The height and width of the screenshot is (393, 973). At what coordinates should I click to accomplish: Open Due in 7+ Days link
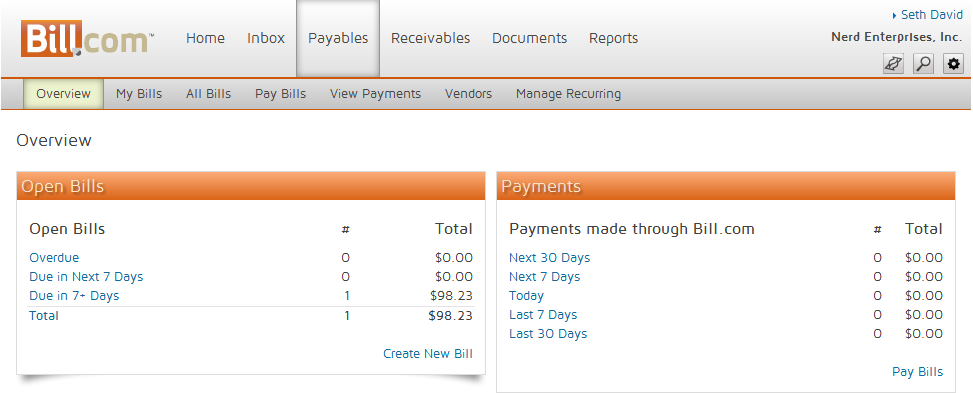click(74, 296)
